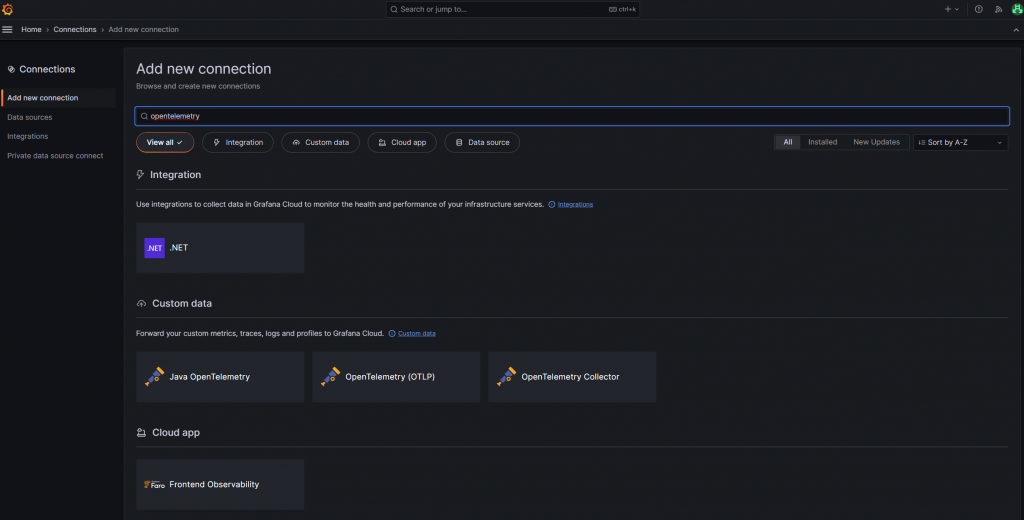
Task: Click the magnifier in connection search field
Action: point(144,116)
